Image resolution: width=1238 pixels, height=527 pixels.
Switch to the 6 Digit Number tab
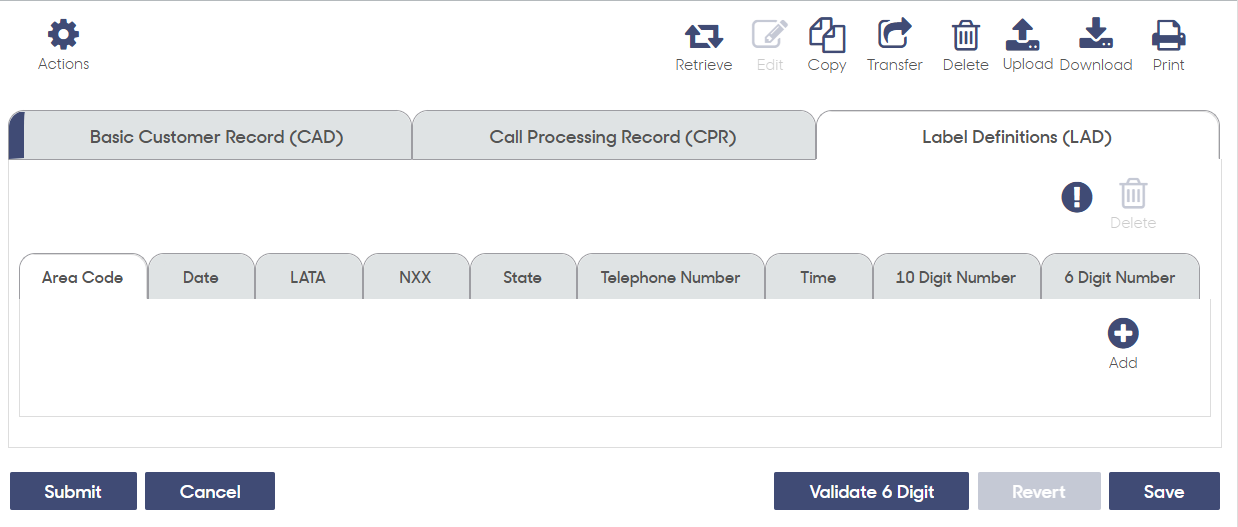1120,277
